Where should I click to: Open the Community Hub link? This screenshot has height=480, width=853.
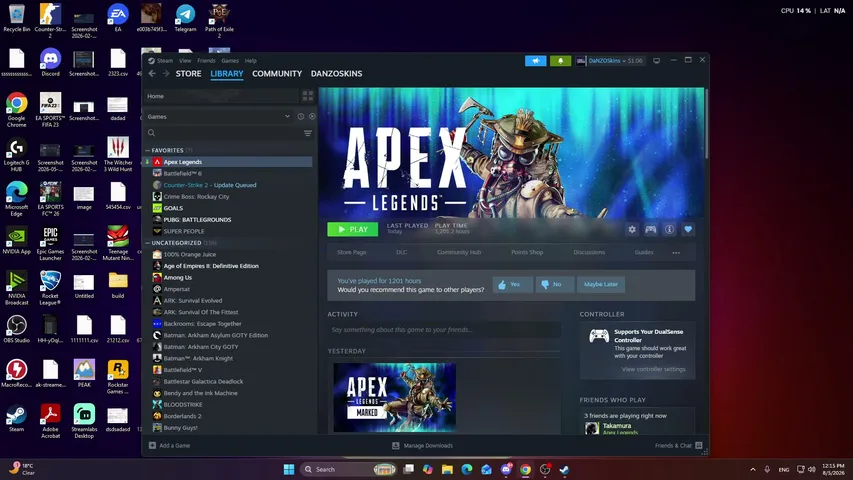tap(459, 253)
